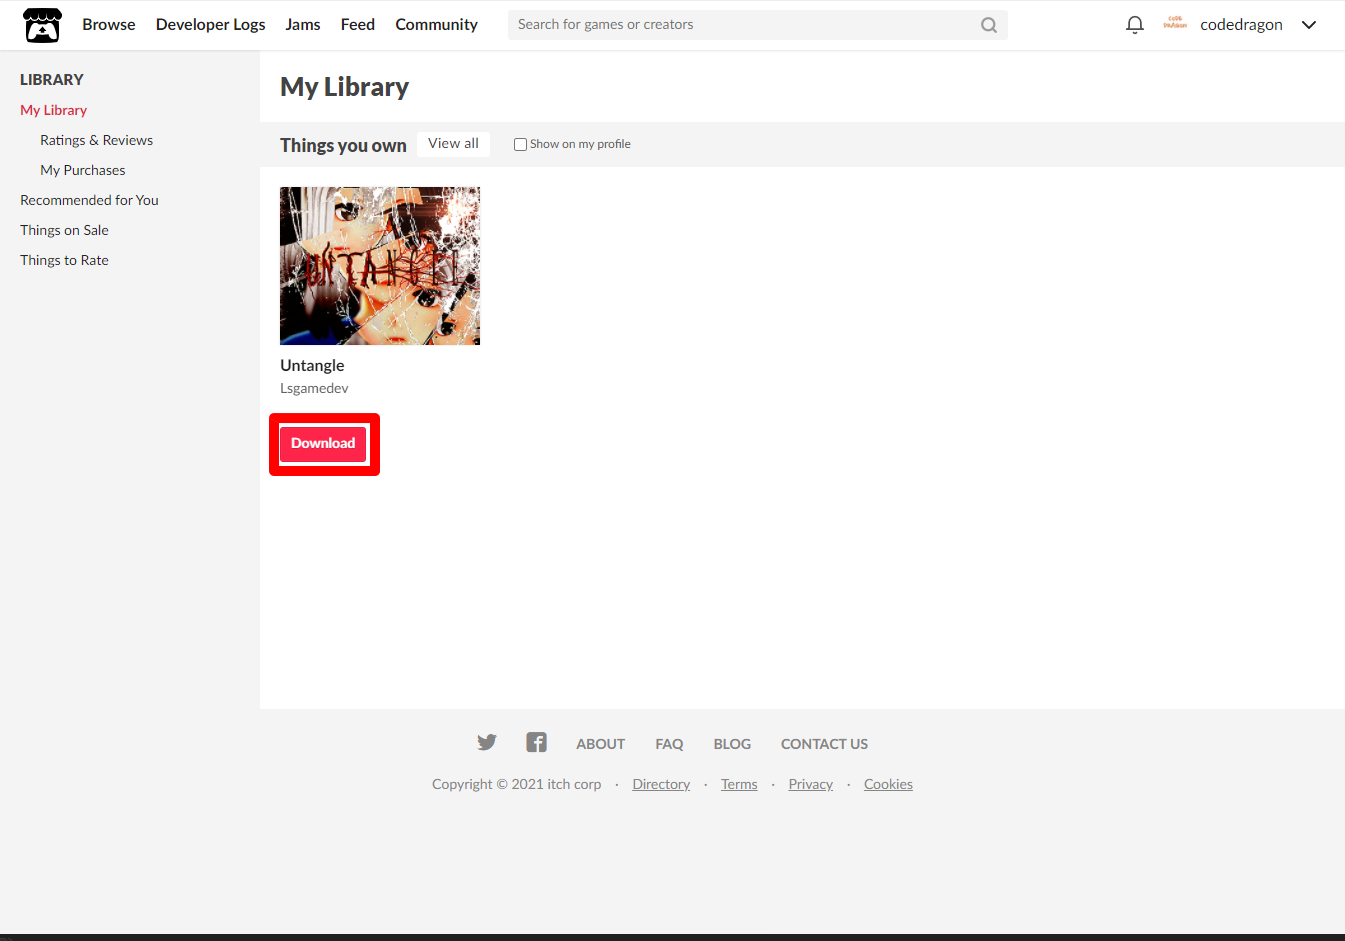The image size is (1345, 941).
Task: Open the Jams page
Action: [x=303, y=24]
